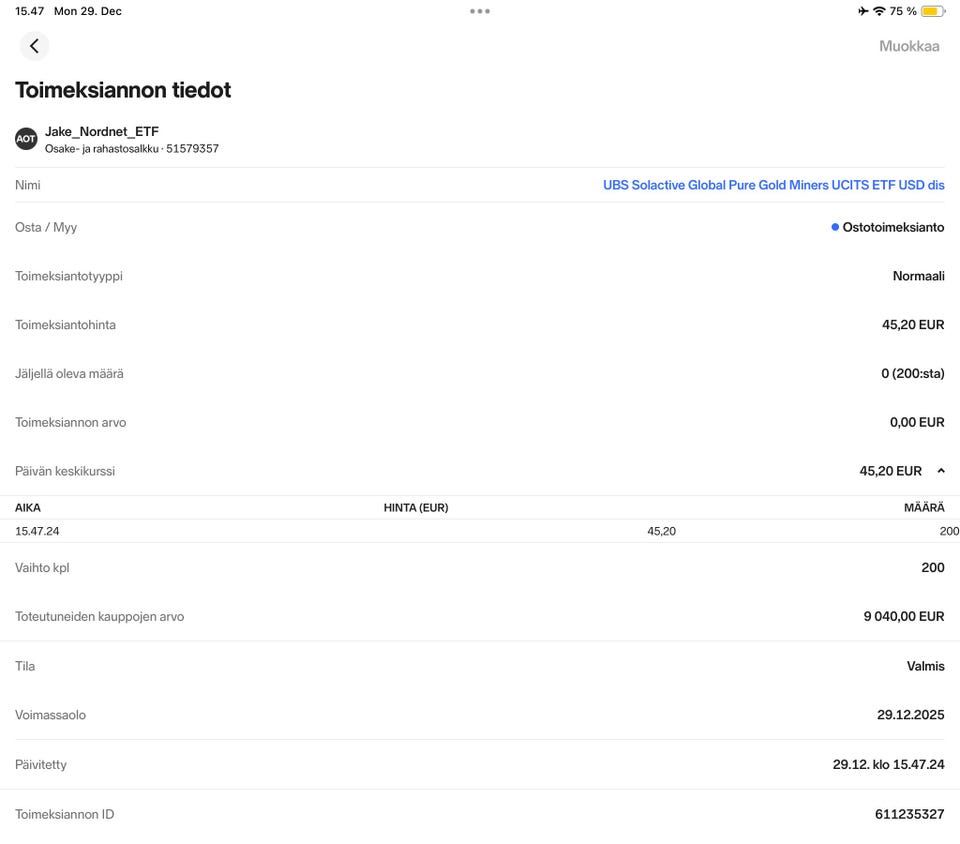This screenshot has height=844, width=960.
Task: Click the Voimassaolo date 29.12.2025
Action: [910, 715]
